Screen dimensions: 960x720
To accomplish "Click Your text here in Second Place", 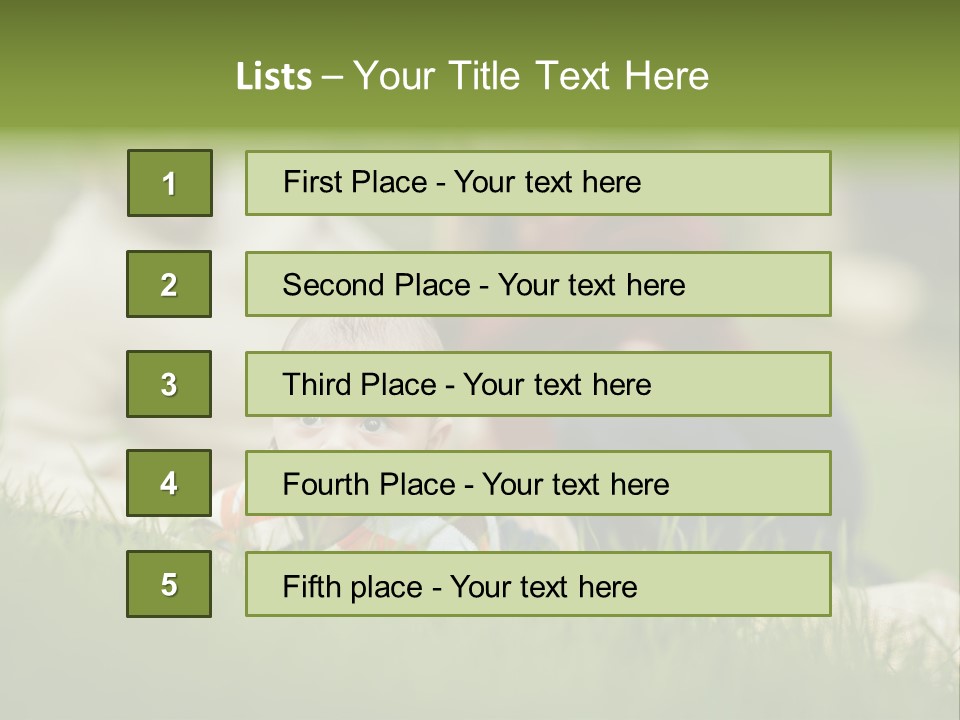I will click(x=591, y=285).
